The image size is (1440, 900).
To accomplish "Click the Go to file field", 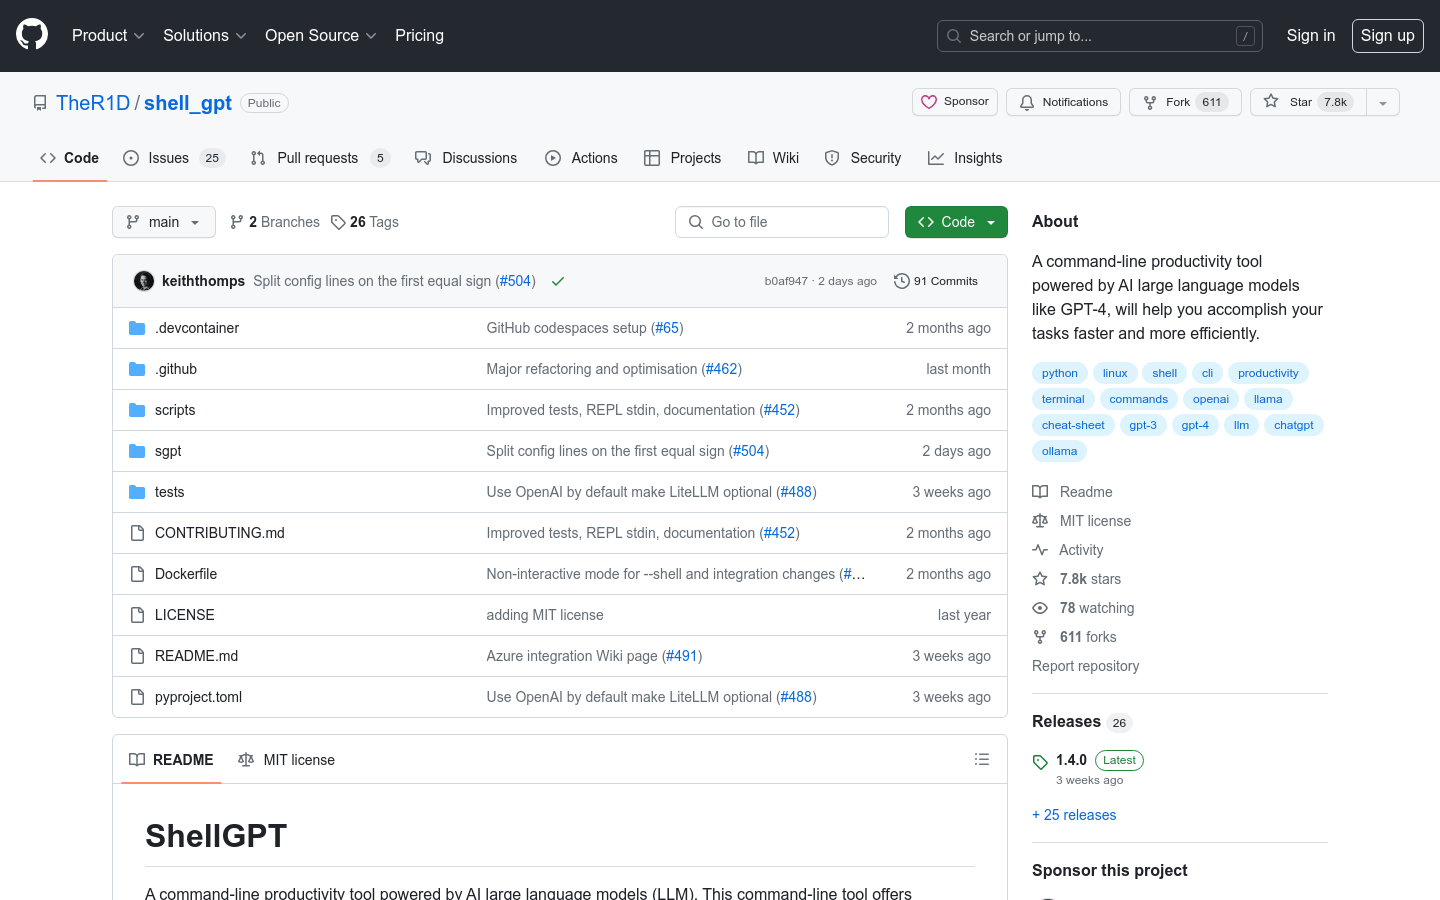I will pos(782,222).
